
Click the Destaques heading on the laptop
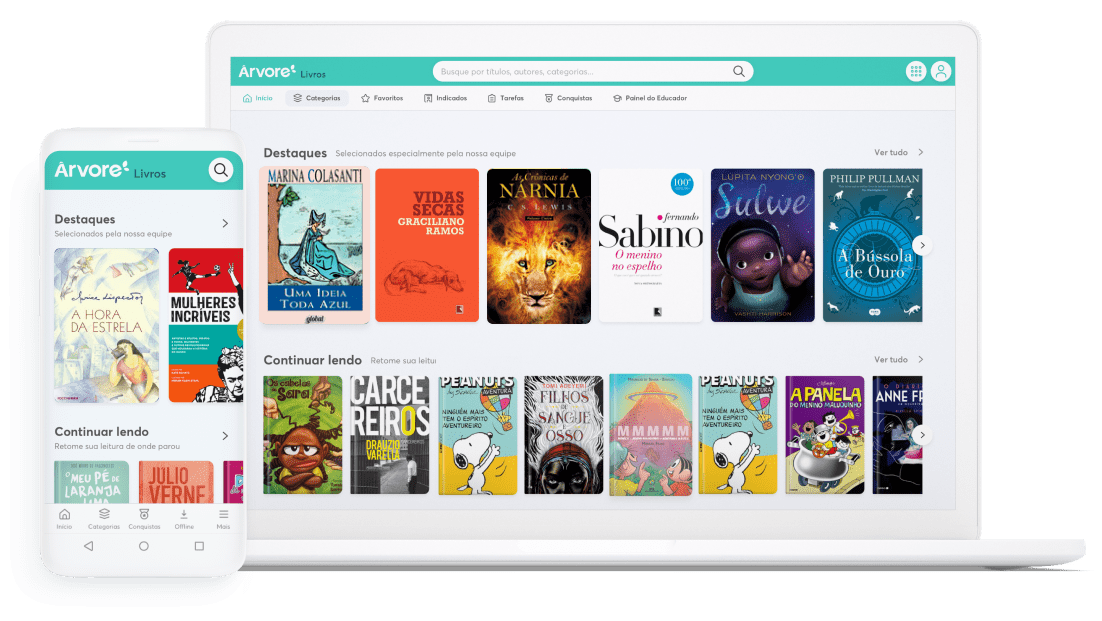click(x=295, y=153)
